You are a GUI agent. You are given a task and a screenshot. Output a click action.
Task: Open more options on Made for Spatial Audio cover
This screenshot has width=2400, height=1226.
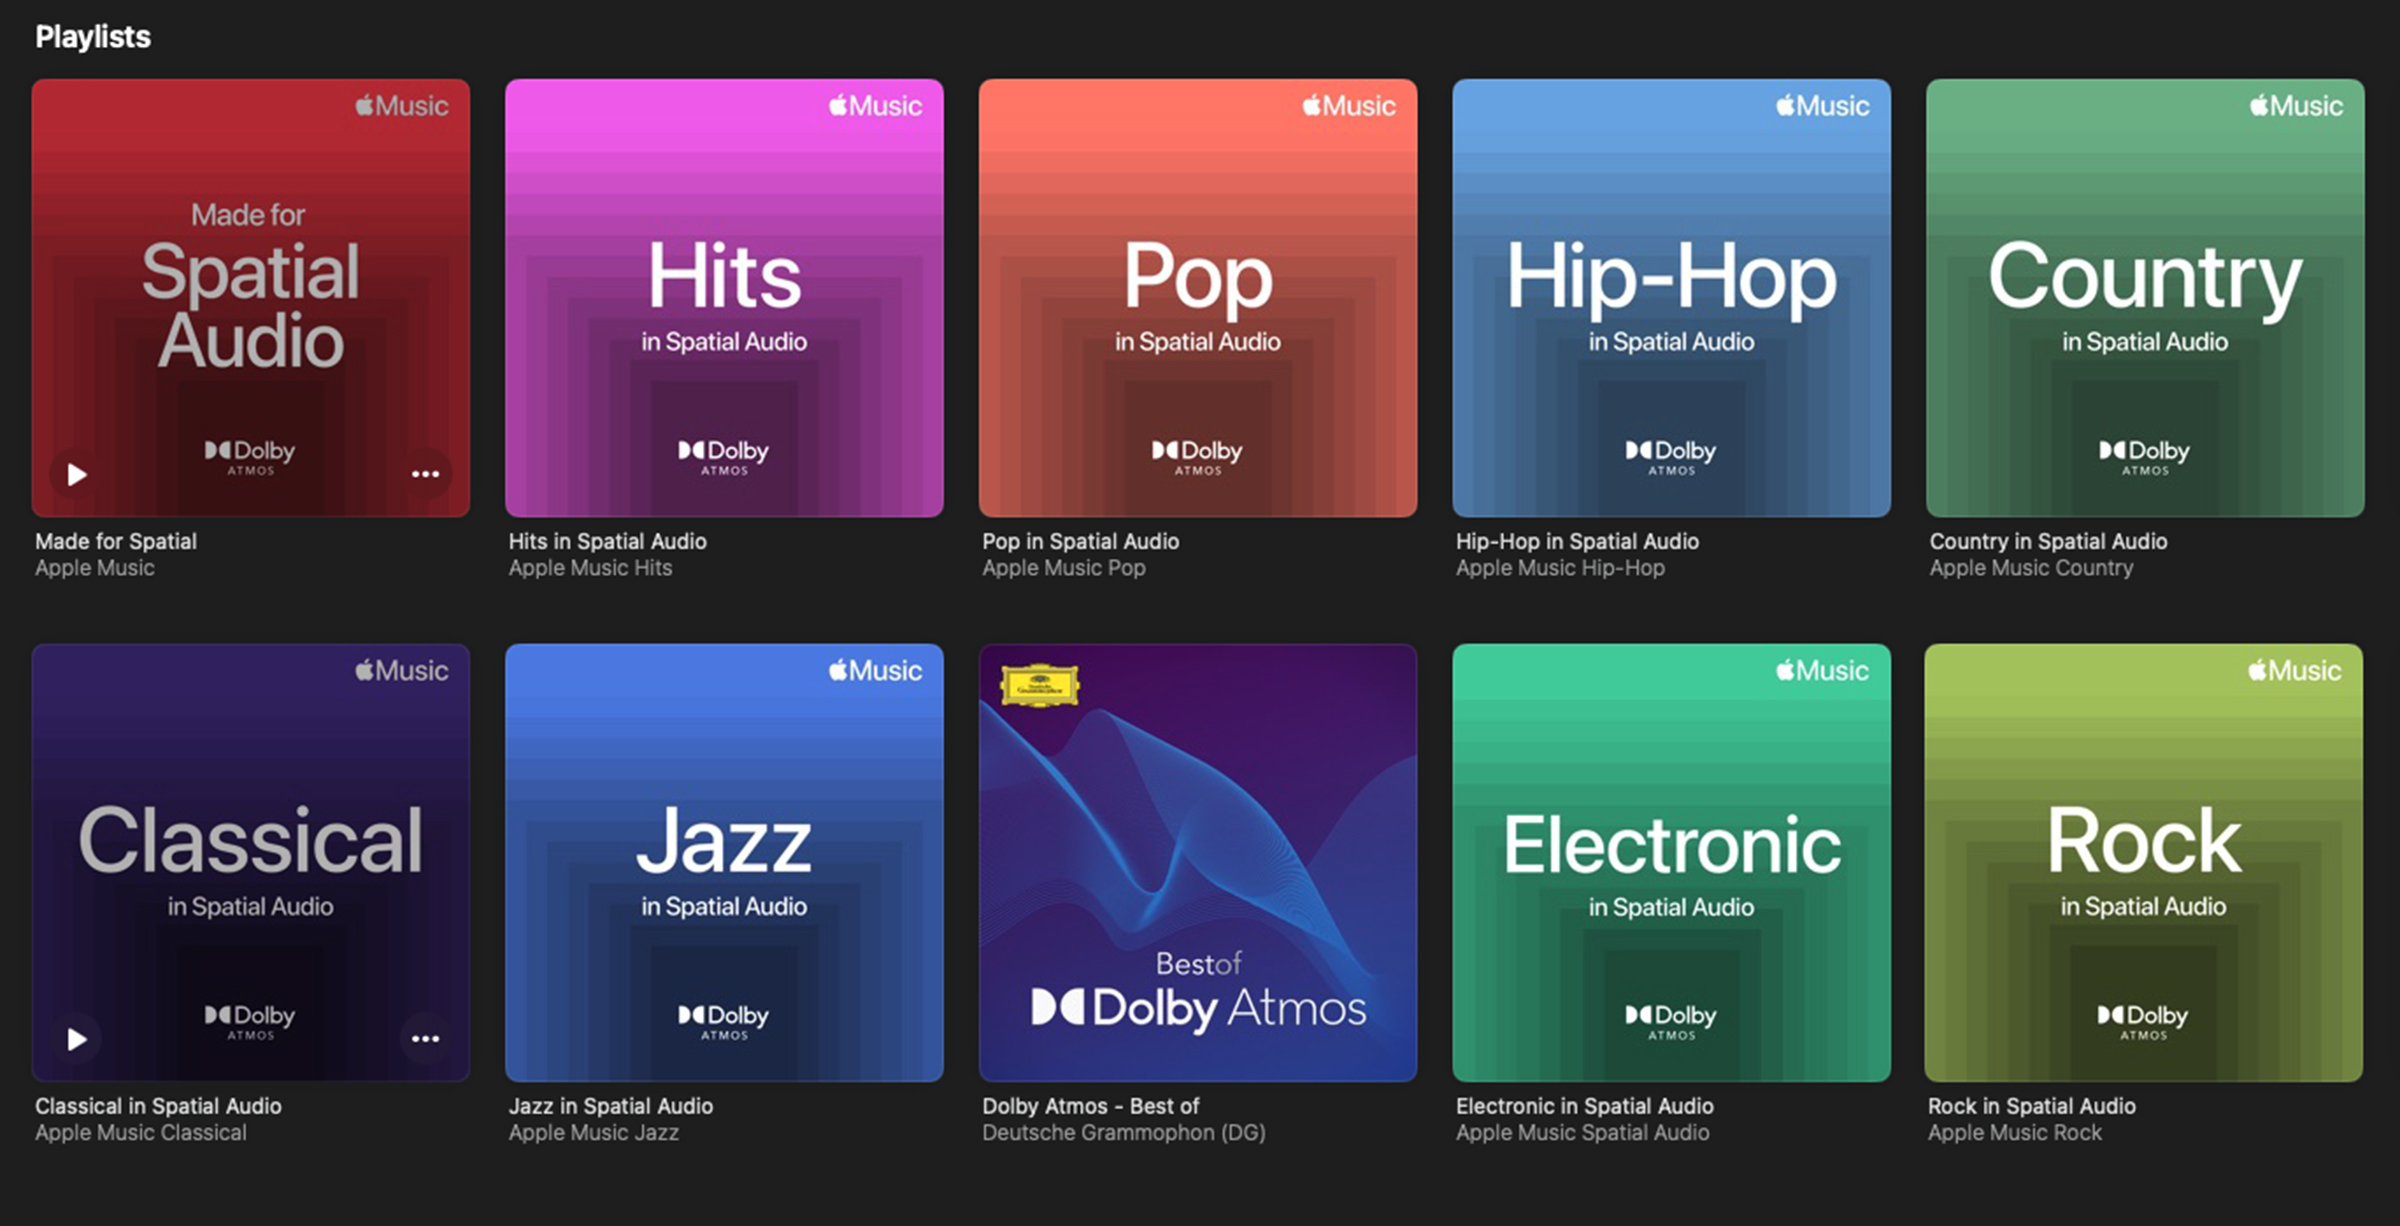426,474
